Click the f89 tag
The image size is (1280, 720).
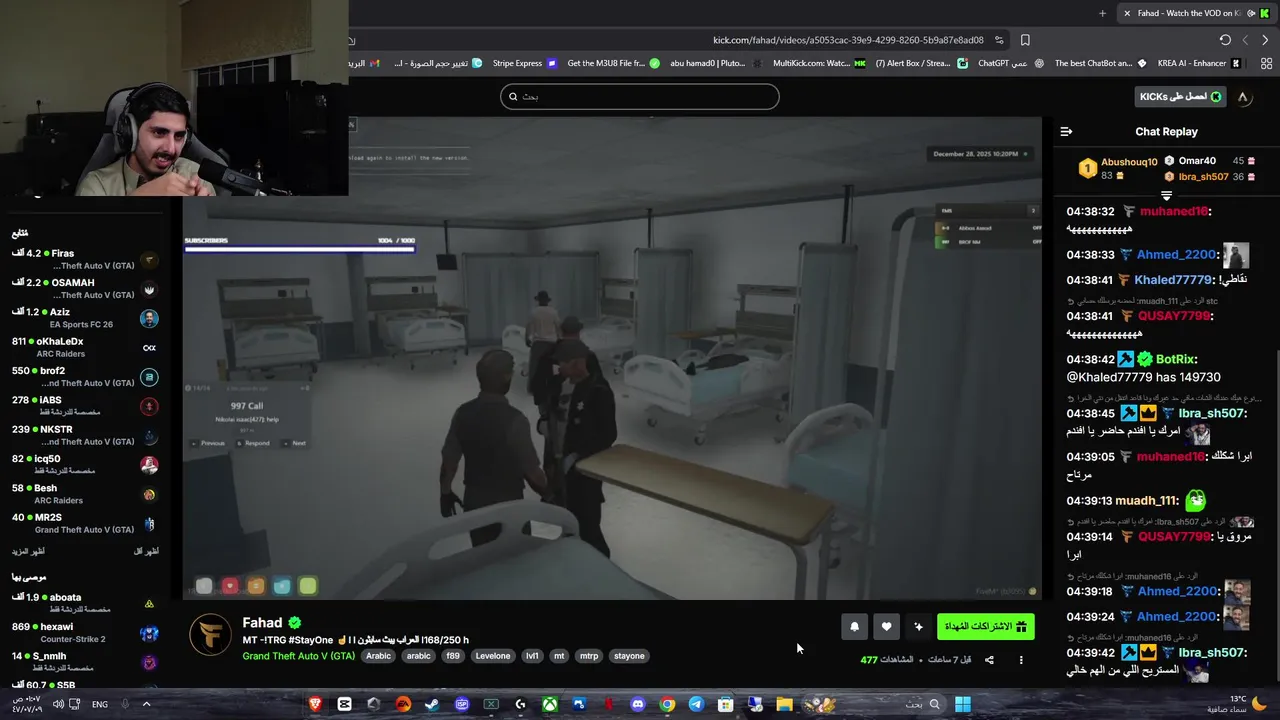453,656
